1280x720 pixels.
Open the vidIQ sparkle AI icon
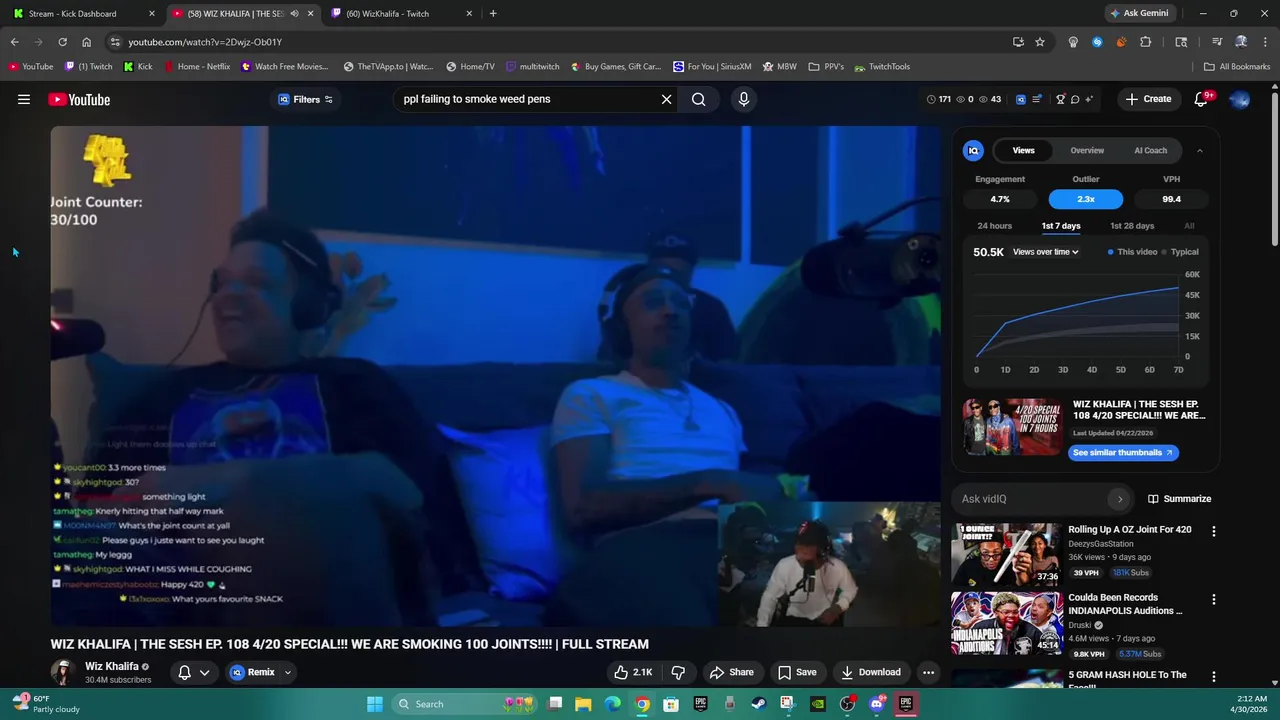pyautogui.click(x=1089, y=99)
